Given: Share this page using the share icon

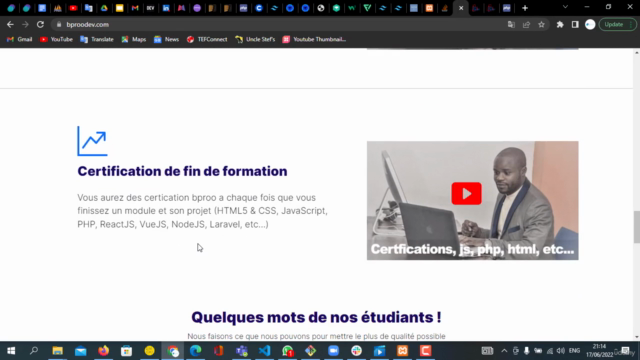Looking at the screenshot, I should [526, 24].
